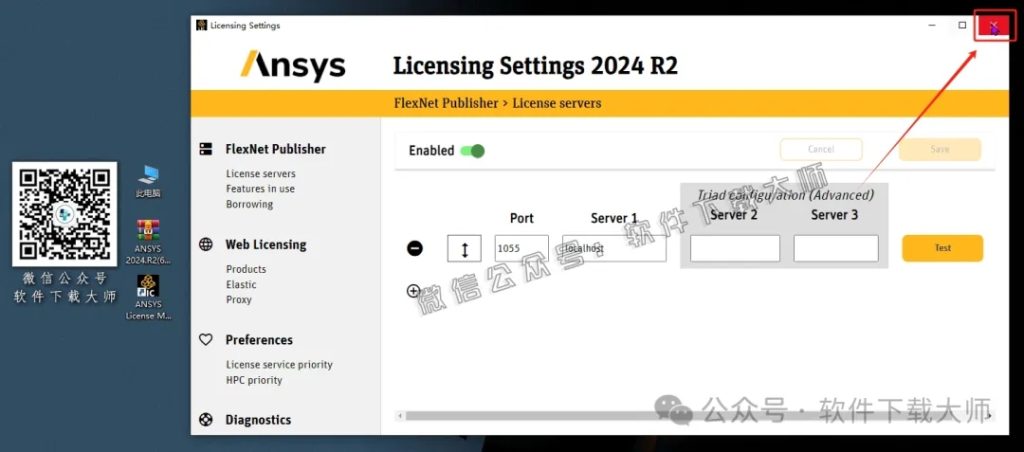1024x452 pixels.
Task: Toggle the Enabled switch off
Action: pyautogui.click(x=472, y=151)
